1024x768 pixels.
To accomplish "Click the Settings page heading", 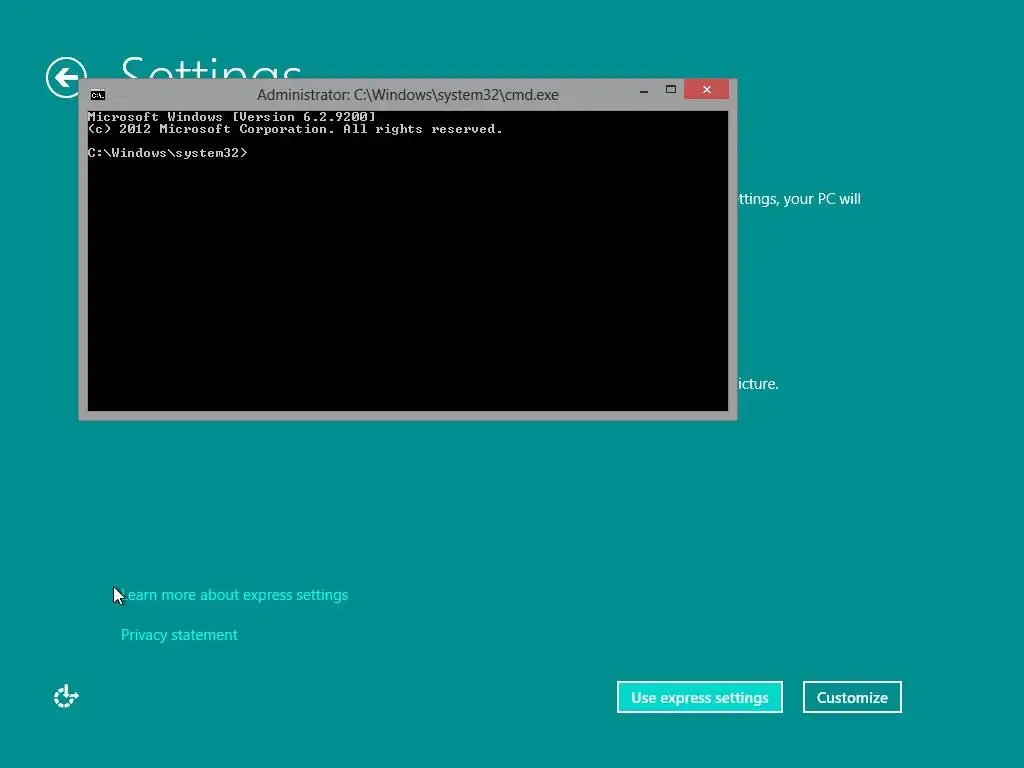I will (x=211, y=69).
